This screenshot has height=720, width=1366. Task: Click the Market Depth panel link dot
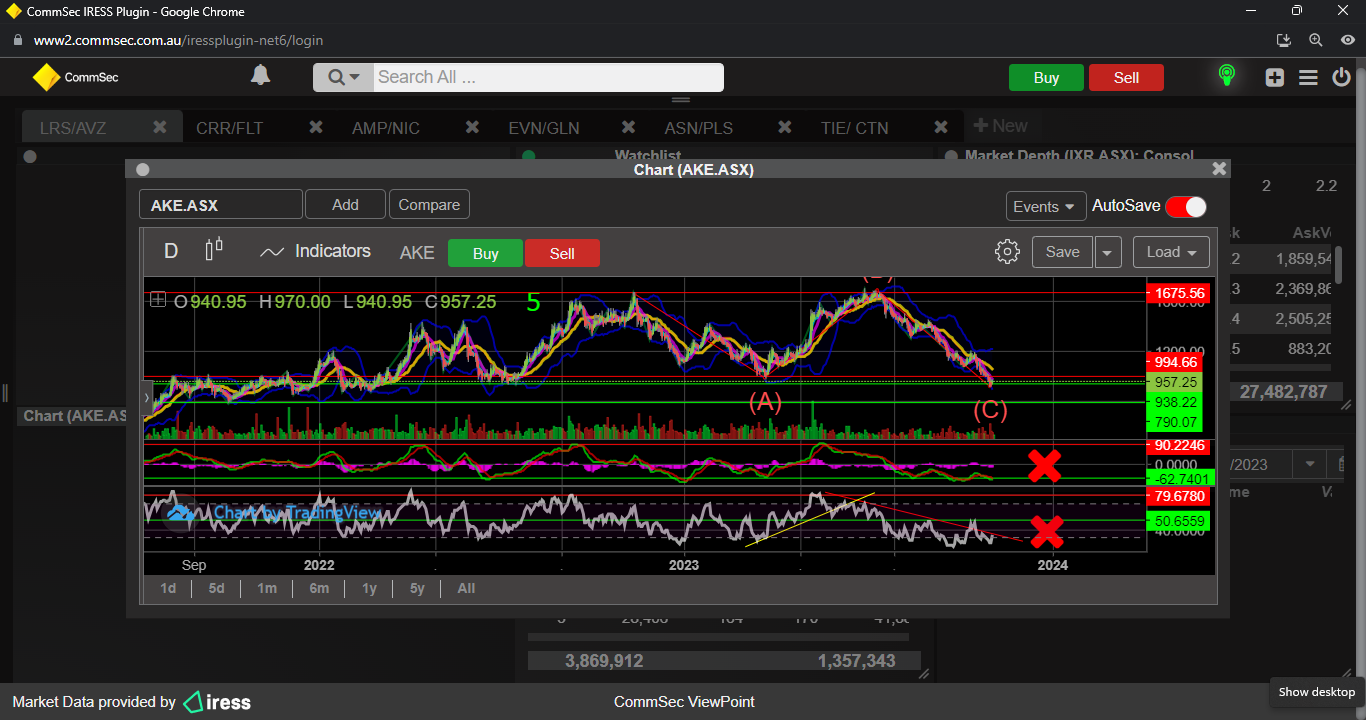click(x=949, y=156)
